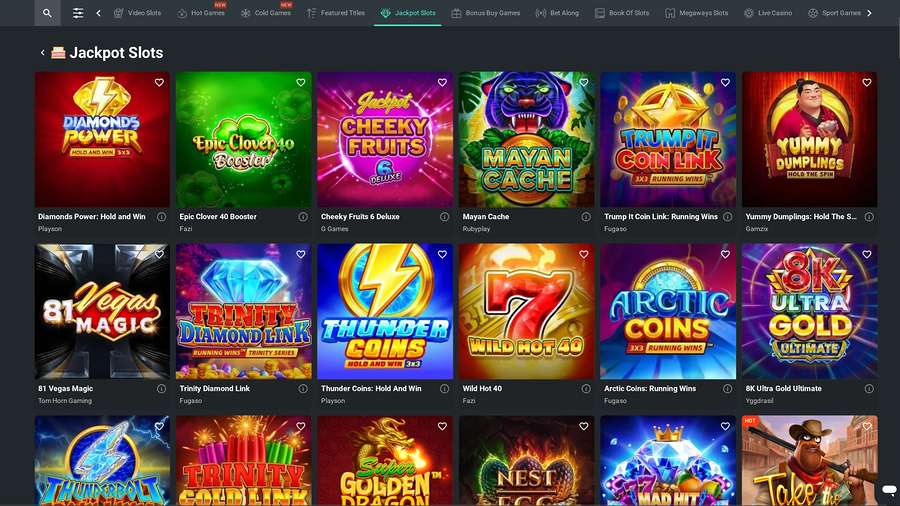Launch the Cheeky Fruits 6 Deluxe thumbnail
Image resolution: width=900 pixels, height=506 pixels.
[385, 139]
